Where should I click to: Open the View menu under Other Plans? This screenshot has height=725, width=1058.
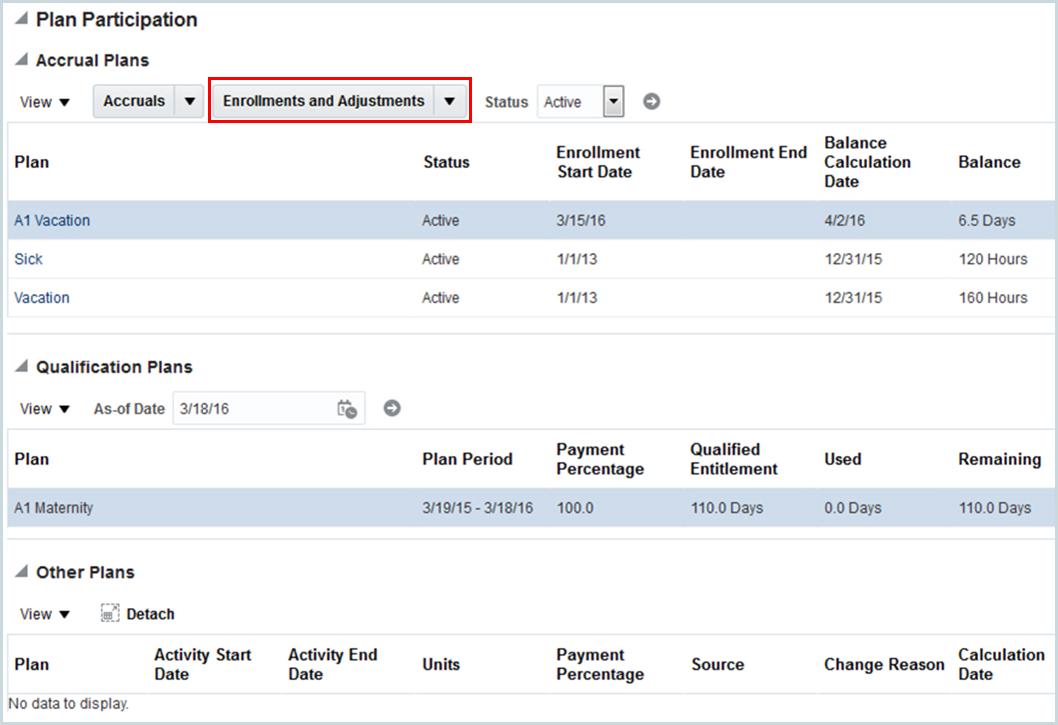point(44,613)
